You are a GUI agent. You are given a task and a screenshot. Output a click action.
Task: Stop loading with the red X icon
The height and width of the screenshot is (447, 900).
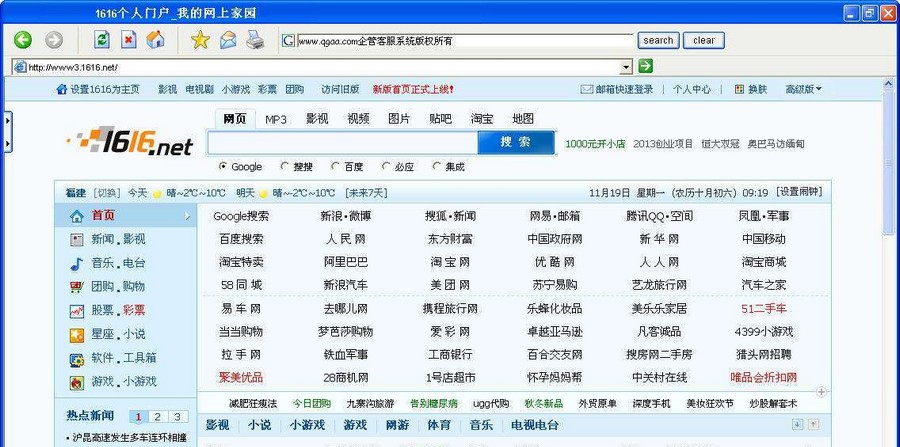pyautogui.click(x=129, y=40)
